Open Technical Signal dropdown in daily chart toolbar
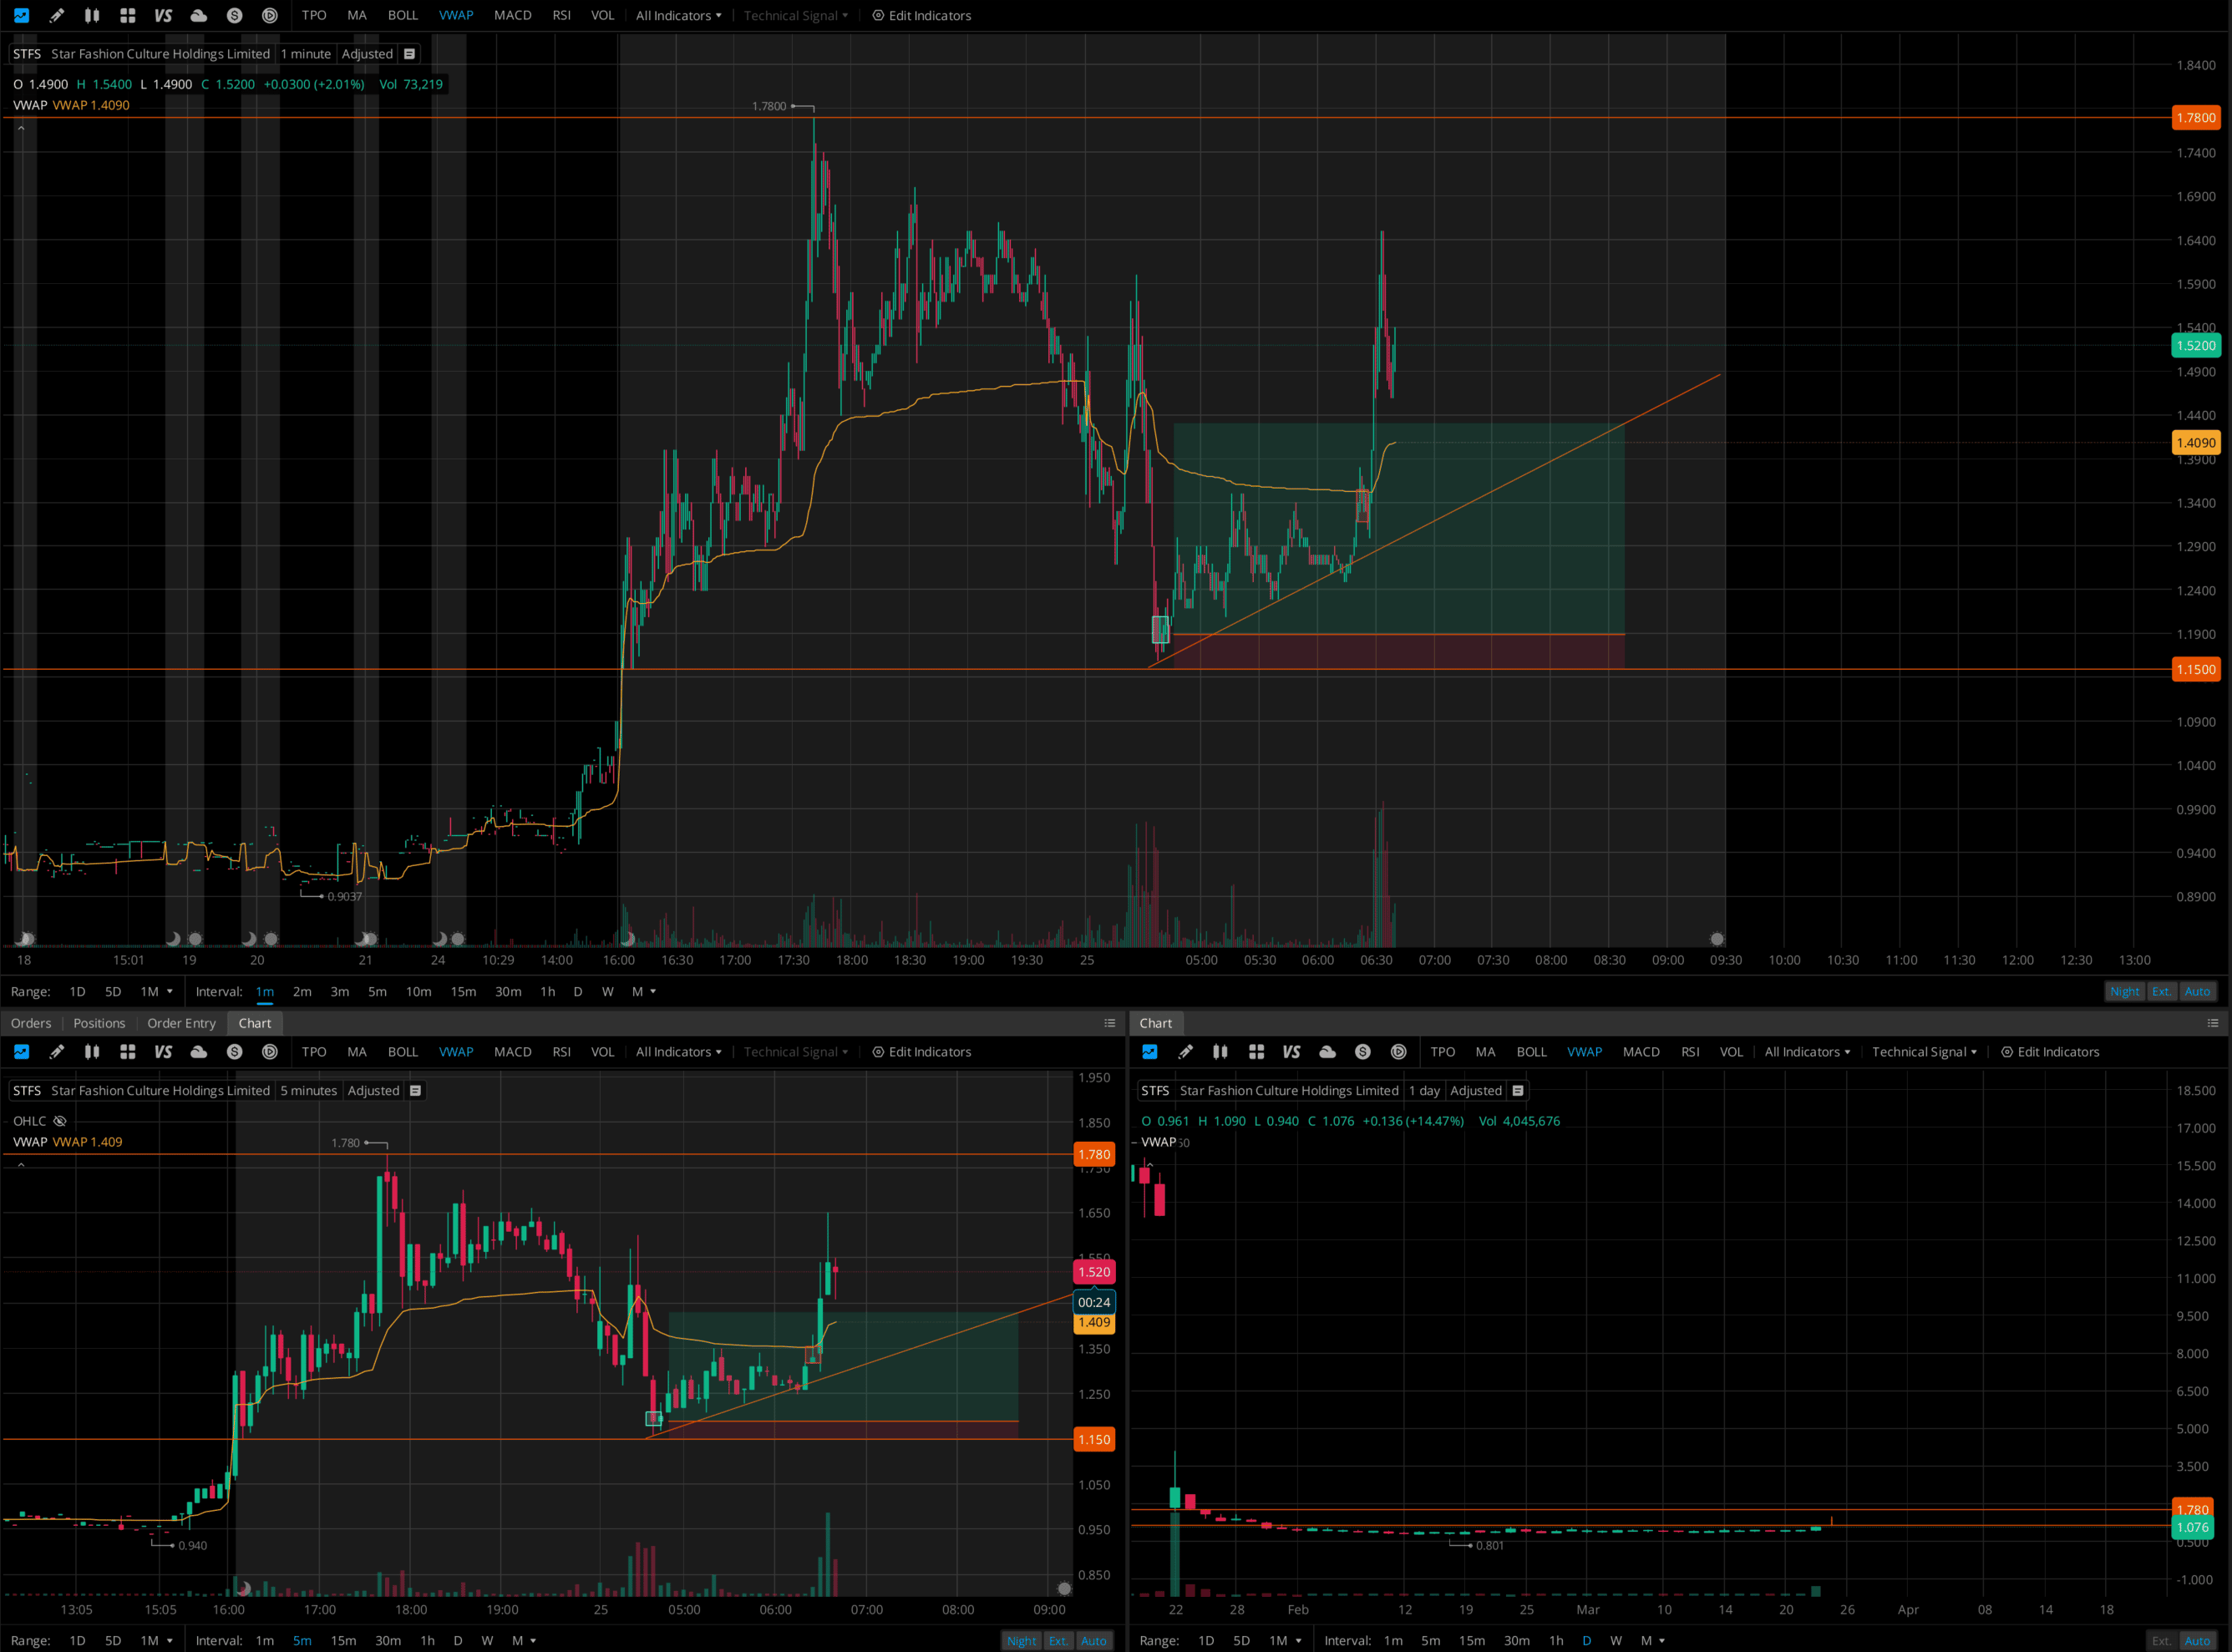2232x1652 pixels. [x=1923, y=1052]
